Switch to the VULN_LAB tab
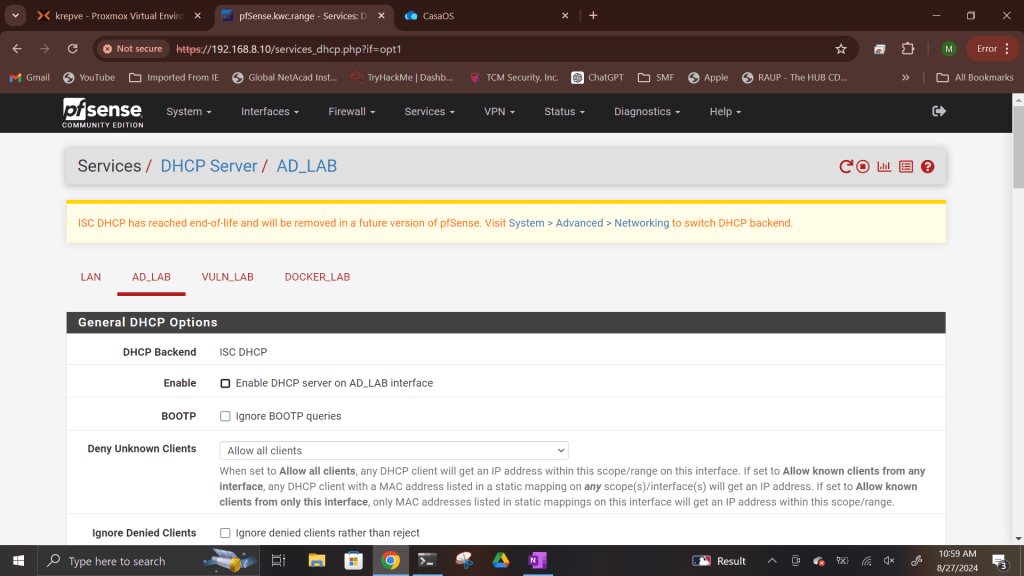Image resolution: width=1024 pixels, height=576 pixels. [227, 277]
